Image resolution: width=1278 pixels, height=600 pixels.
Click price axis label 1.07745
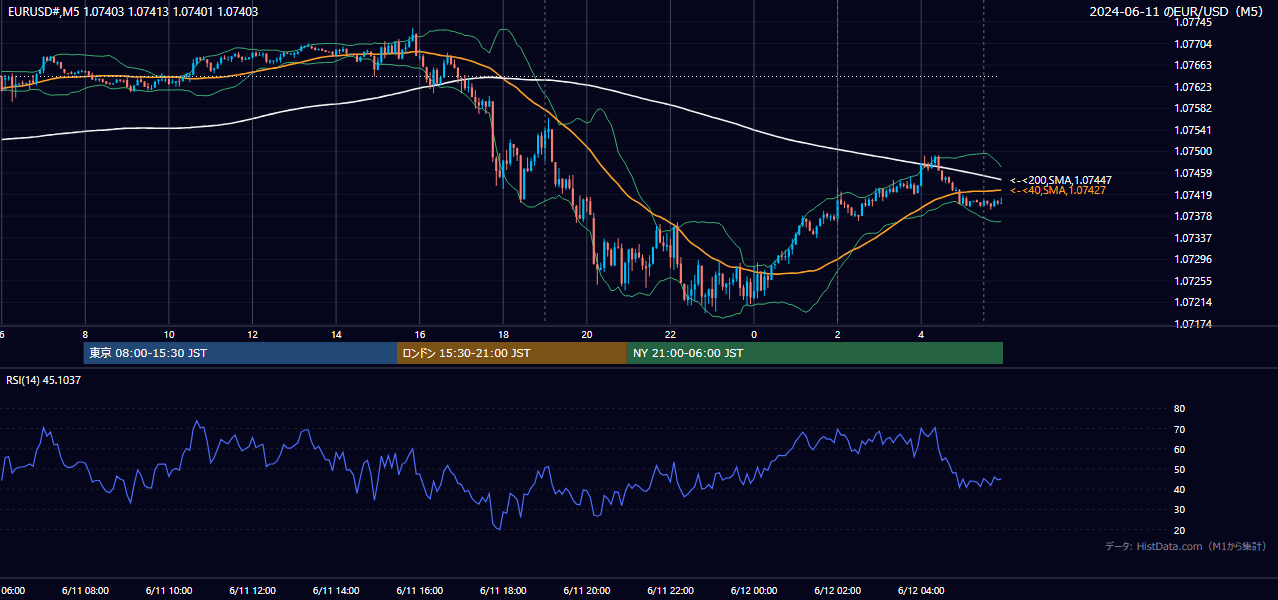tap(1193, 22)
